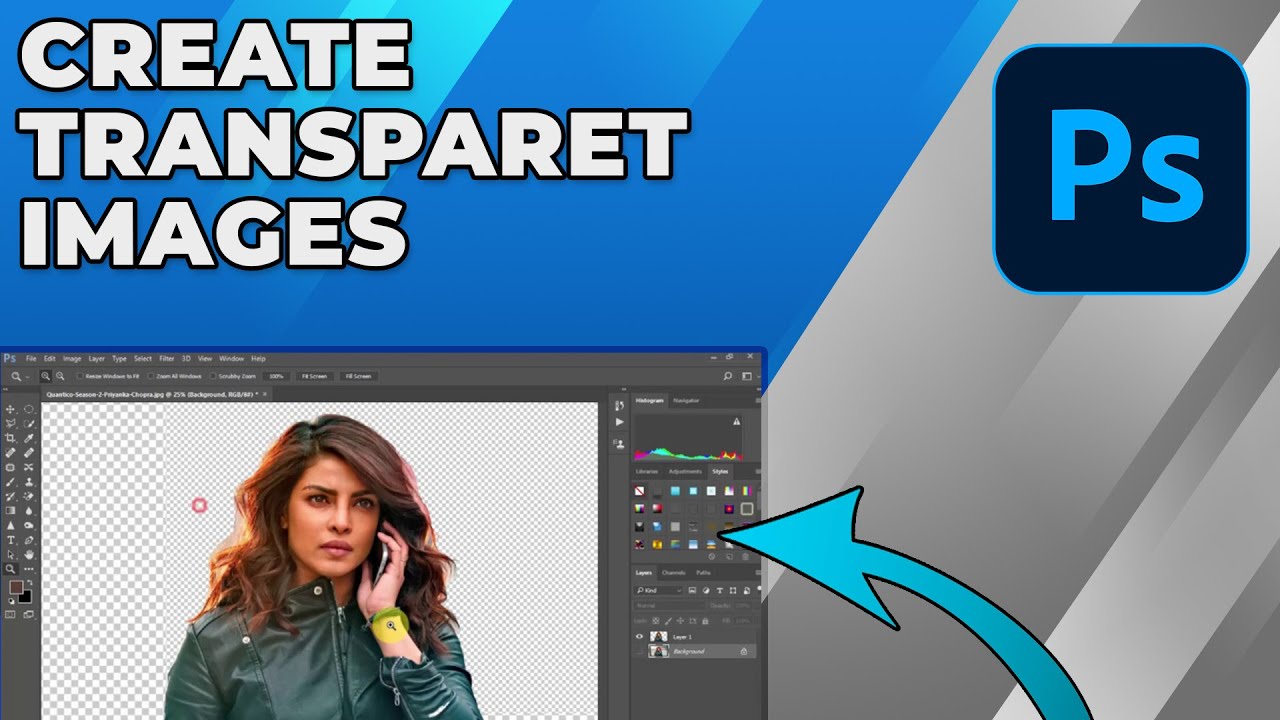Open the Edit Toolbar ellipsis
The width and height of the screenshot is (1280, 720).
tap(29, 569)
